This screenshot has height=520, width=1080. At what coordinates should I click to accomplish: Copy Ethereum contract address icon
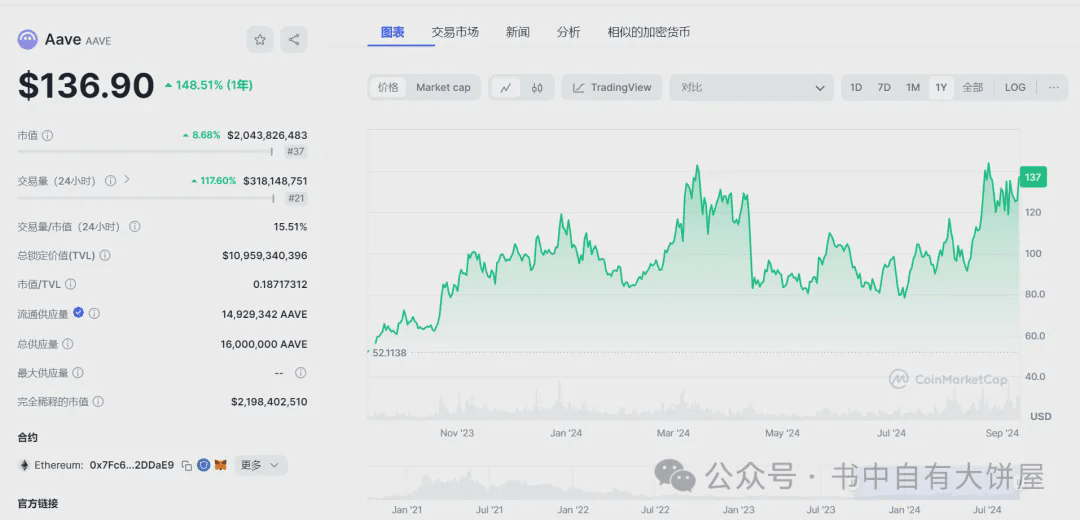click(x=187, y=466)
